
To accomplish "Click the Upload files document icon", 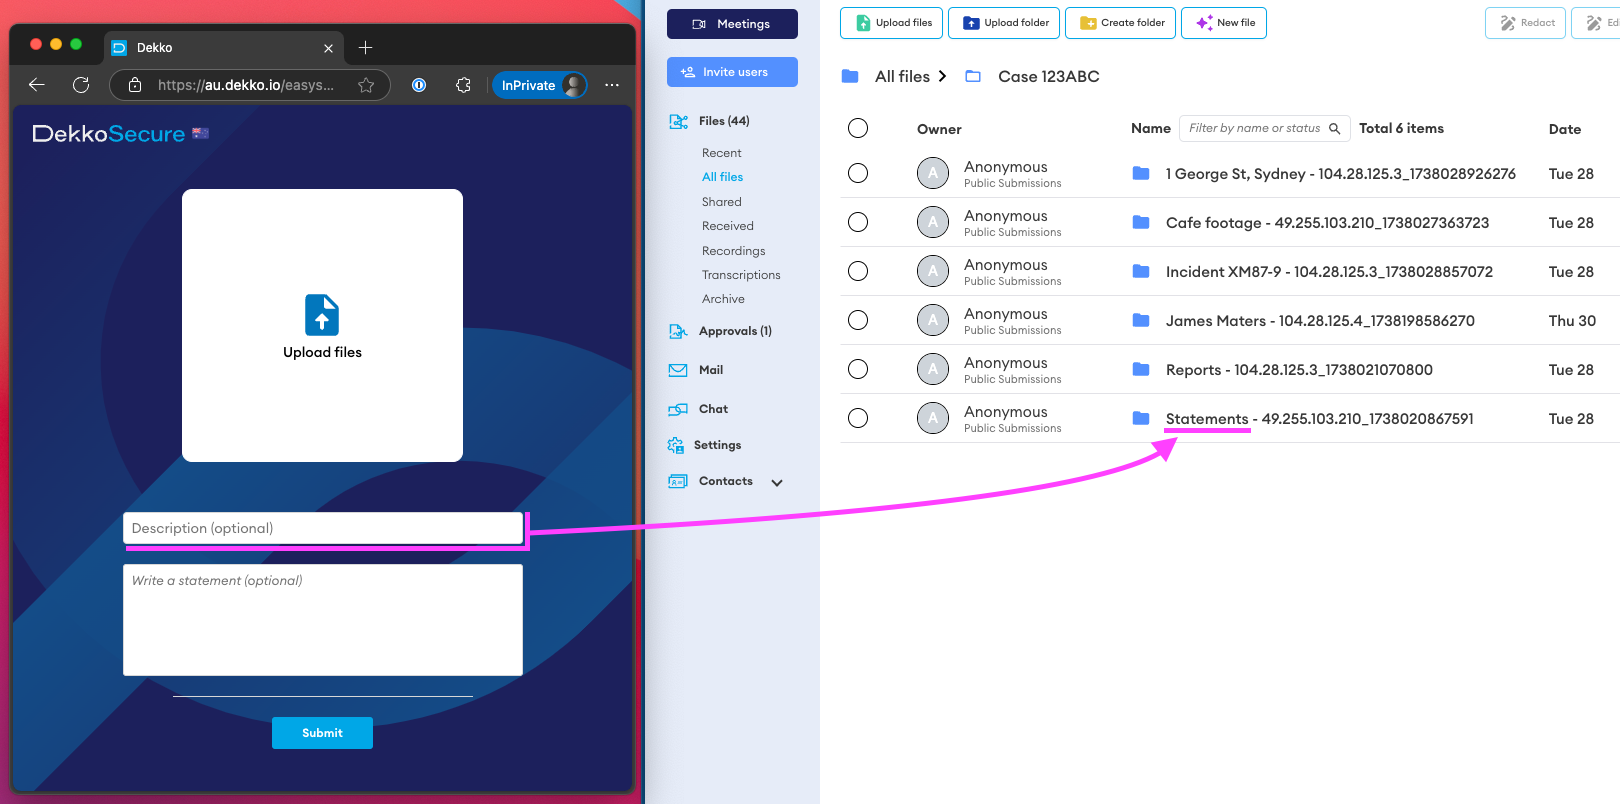I will 322,315.
